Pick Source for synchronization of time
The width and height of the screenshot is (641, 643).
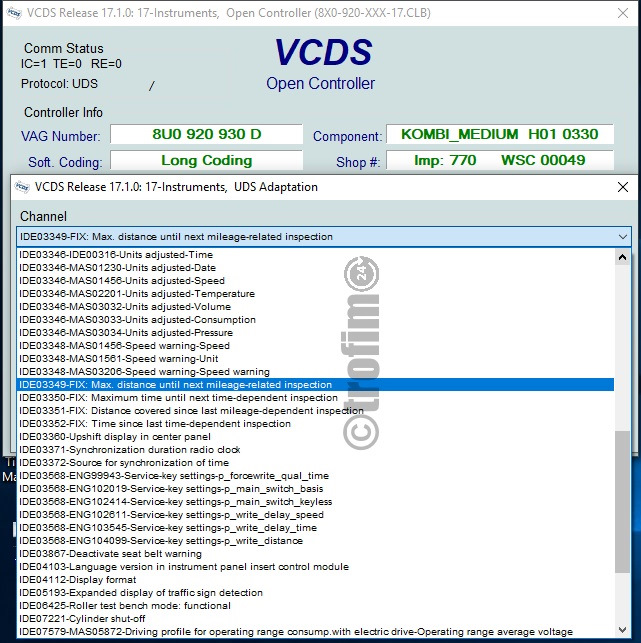tap(315, 463)
